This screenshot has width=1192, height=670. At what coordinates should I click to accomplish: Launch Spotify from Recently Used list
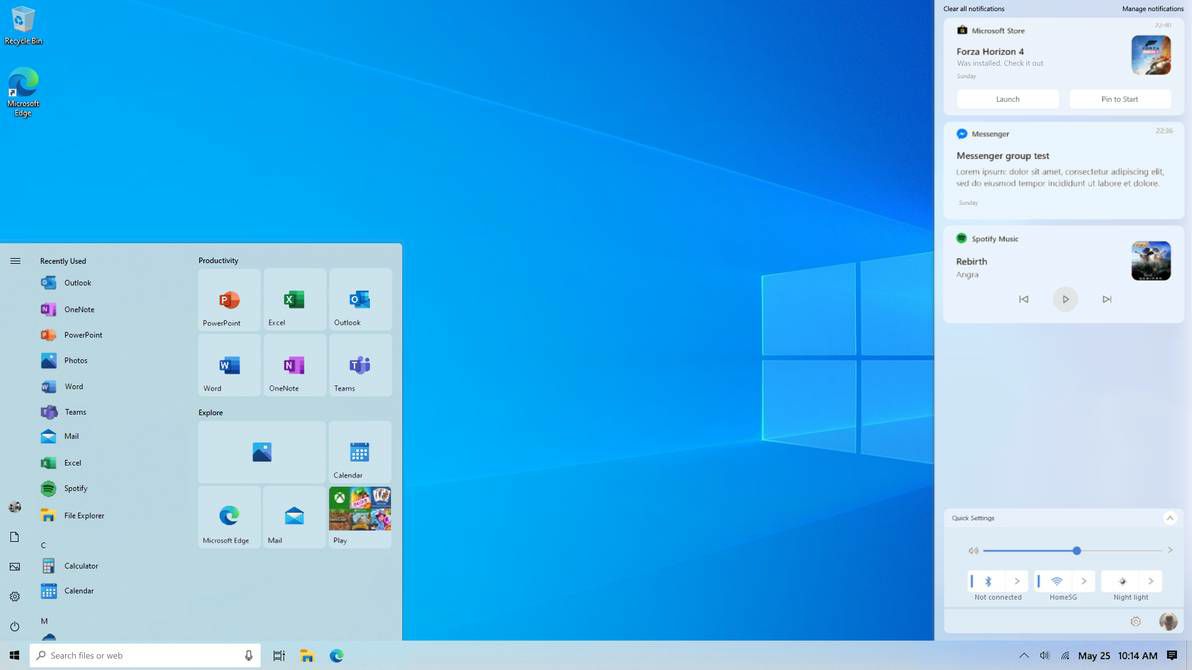tap(64, 488)
